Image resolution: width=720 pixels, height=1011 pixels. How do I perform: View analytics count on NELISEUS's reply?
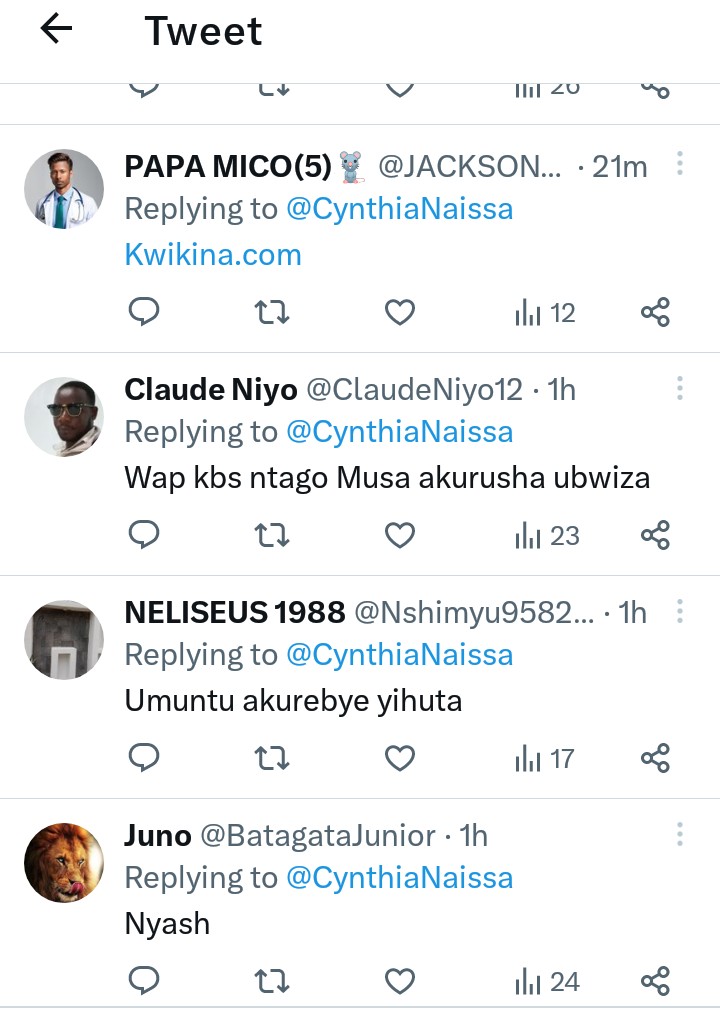[546, 759]
